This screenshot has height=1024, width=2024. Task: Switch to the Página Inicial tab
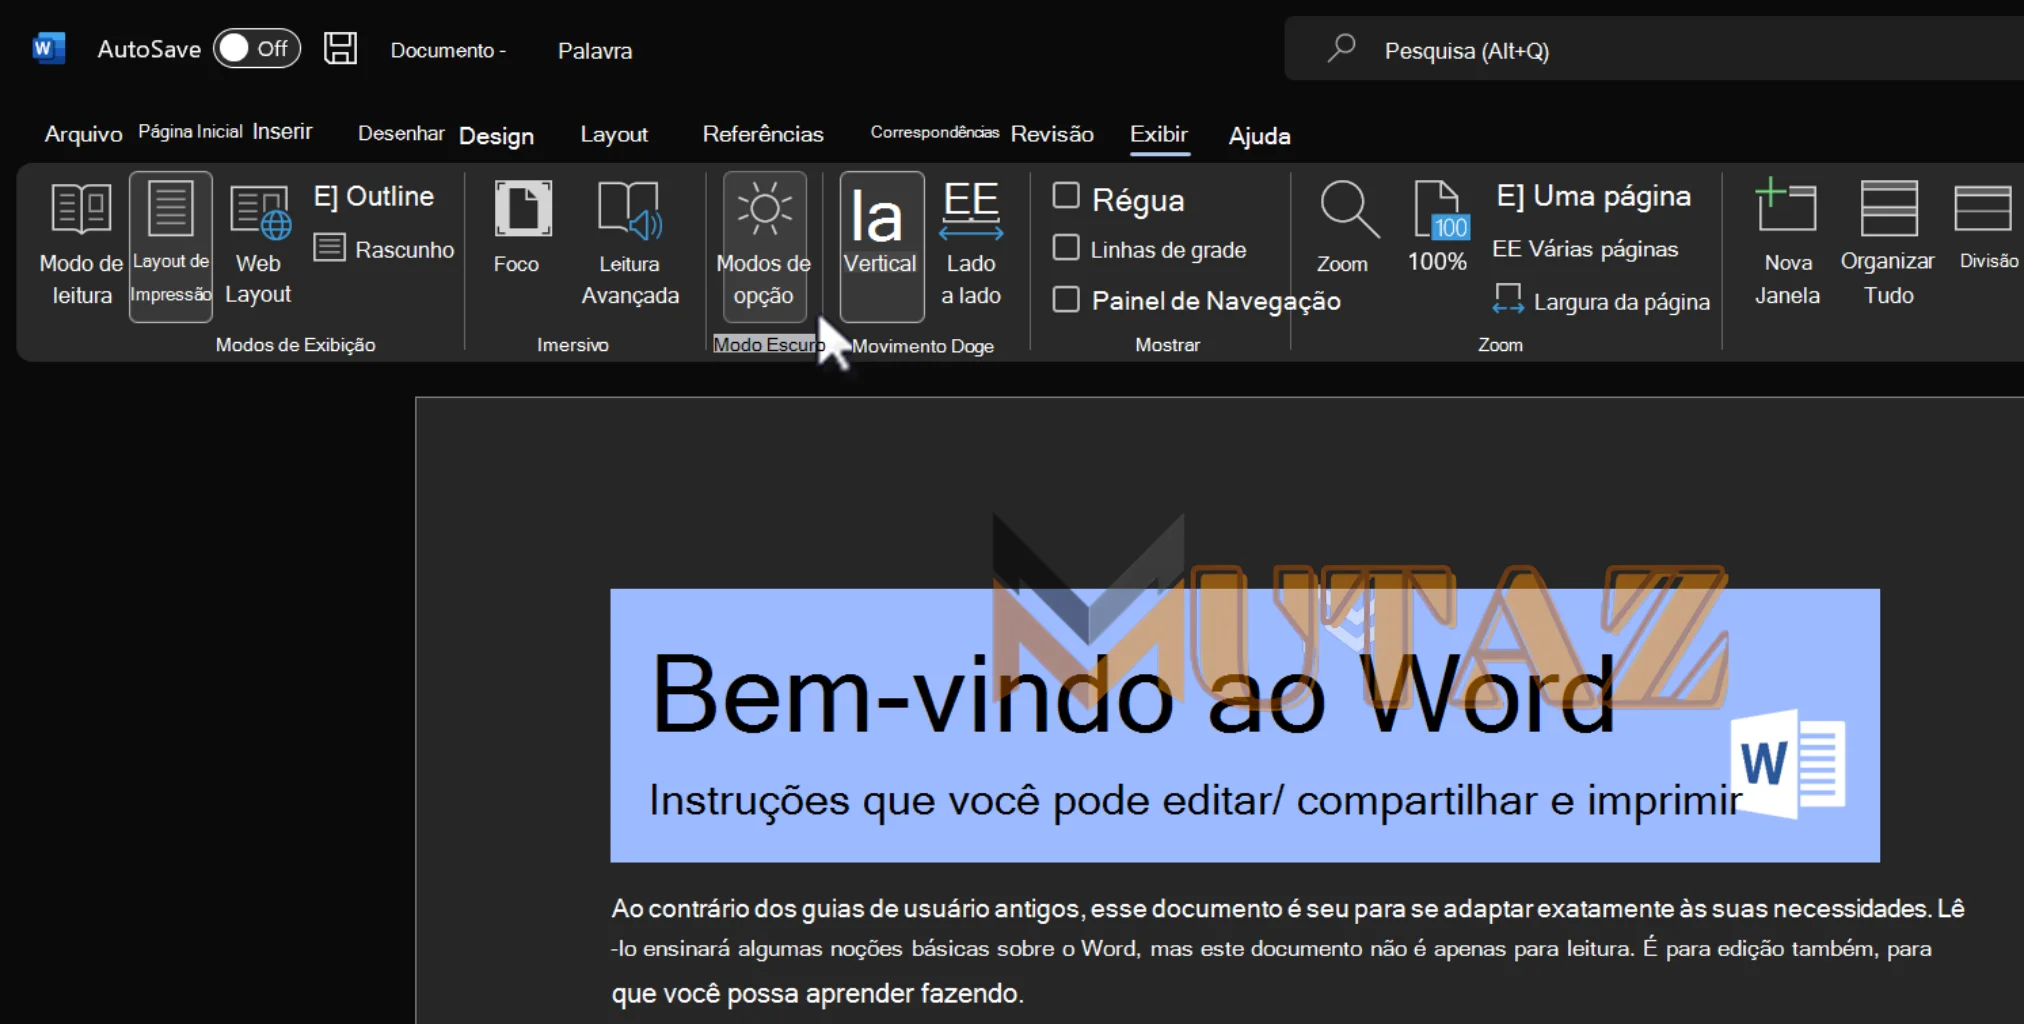click(190, 132)
